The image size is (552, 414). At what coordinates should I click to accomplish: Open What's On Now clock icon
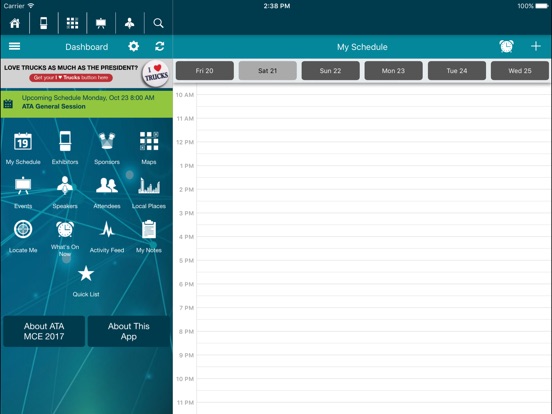(x=65, y=230)
